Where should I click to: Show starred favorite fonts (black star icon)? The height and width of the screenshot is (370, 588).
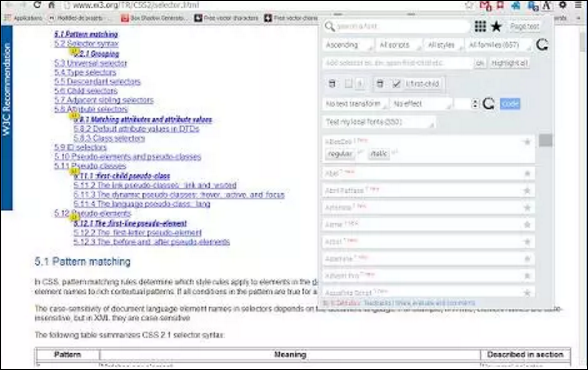click(x=496, y=26)
